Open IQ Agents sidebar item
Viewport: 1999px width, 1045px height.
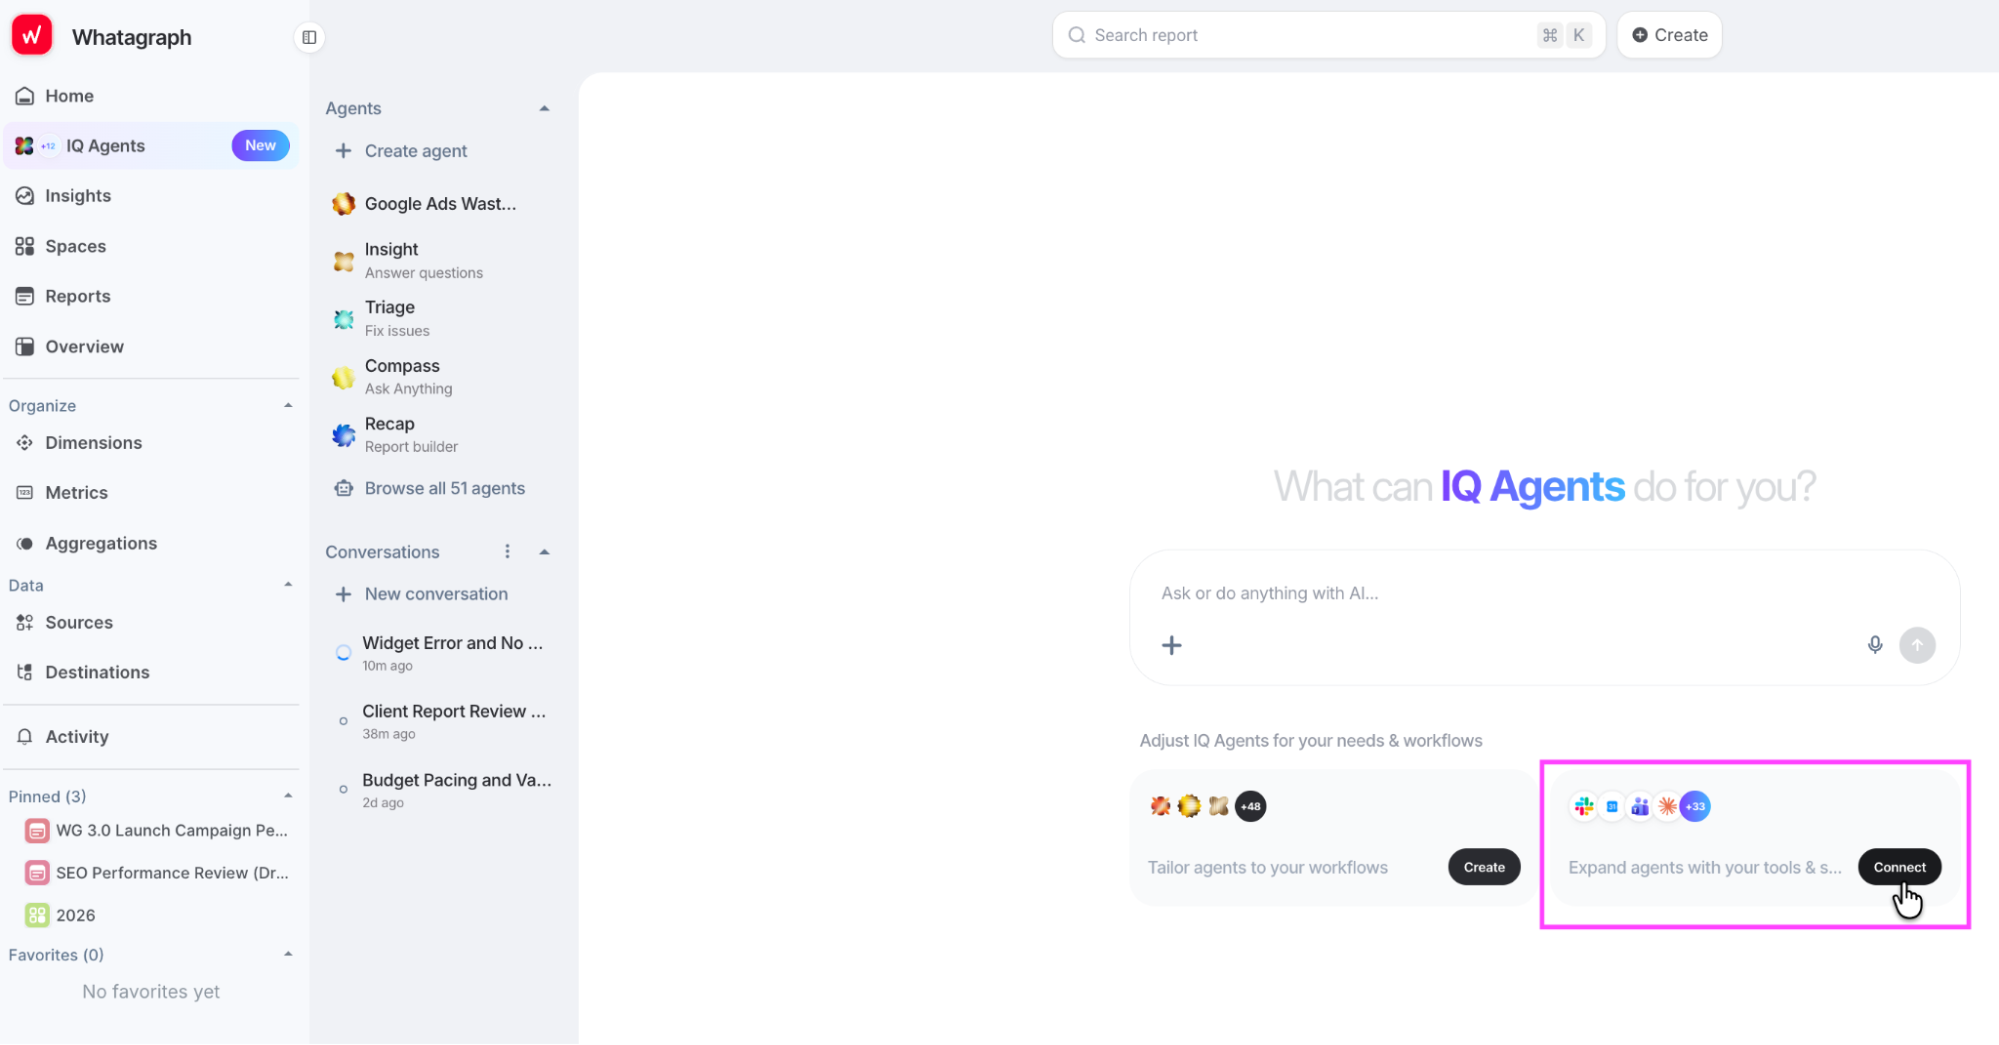pyautogui.click(x=152, y=146)
